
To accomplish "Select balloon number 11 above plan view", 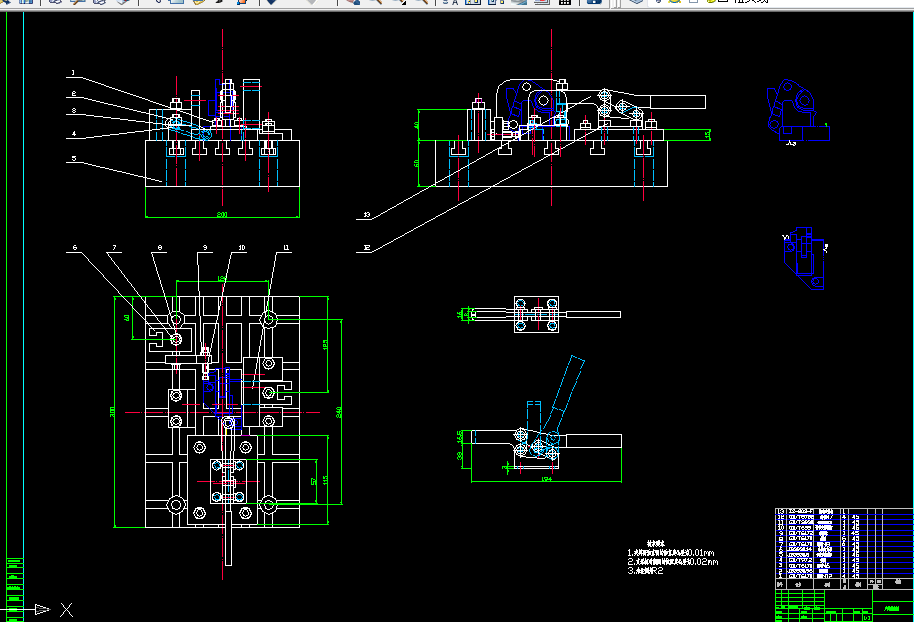I will (x=286, y=248).
